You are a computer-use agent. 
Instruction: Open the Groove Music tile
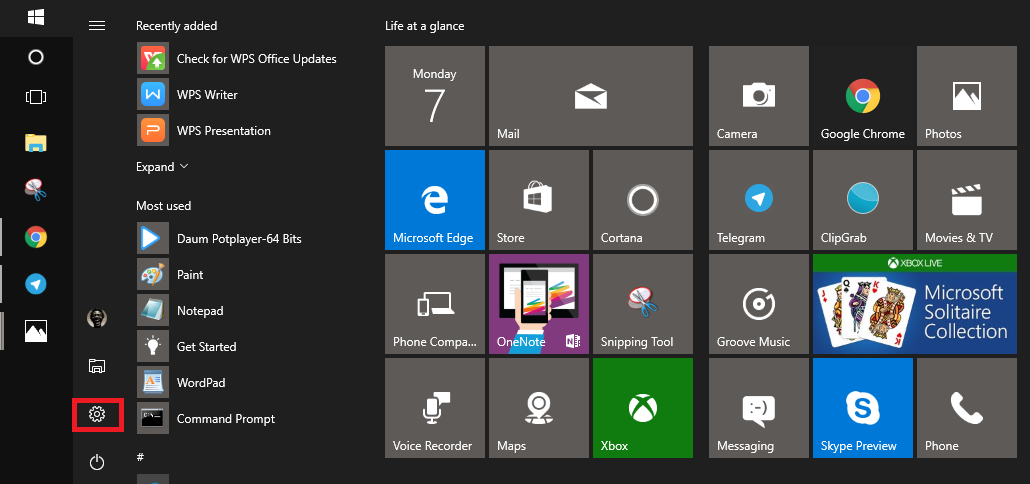tap(759, 303)
